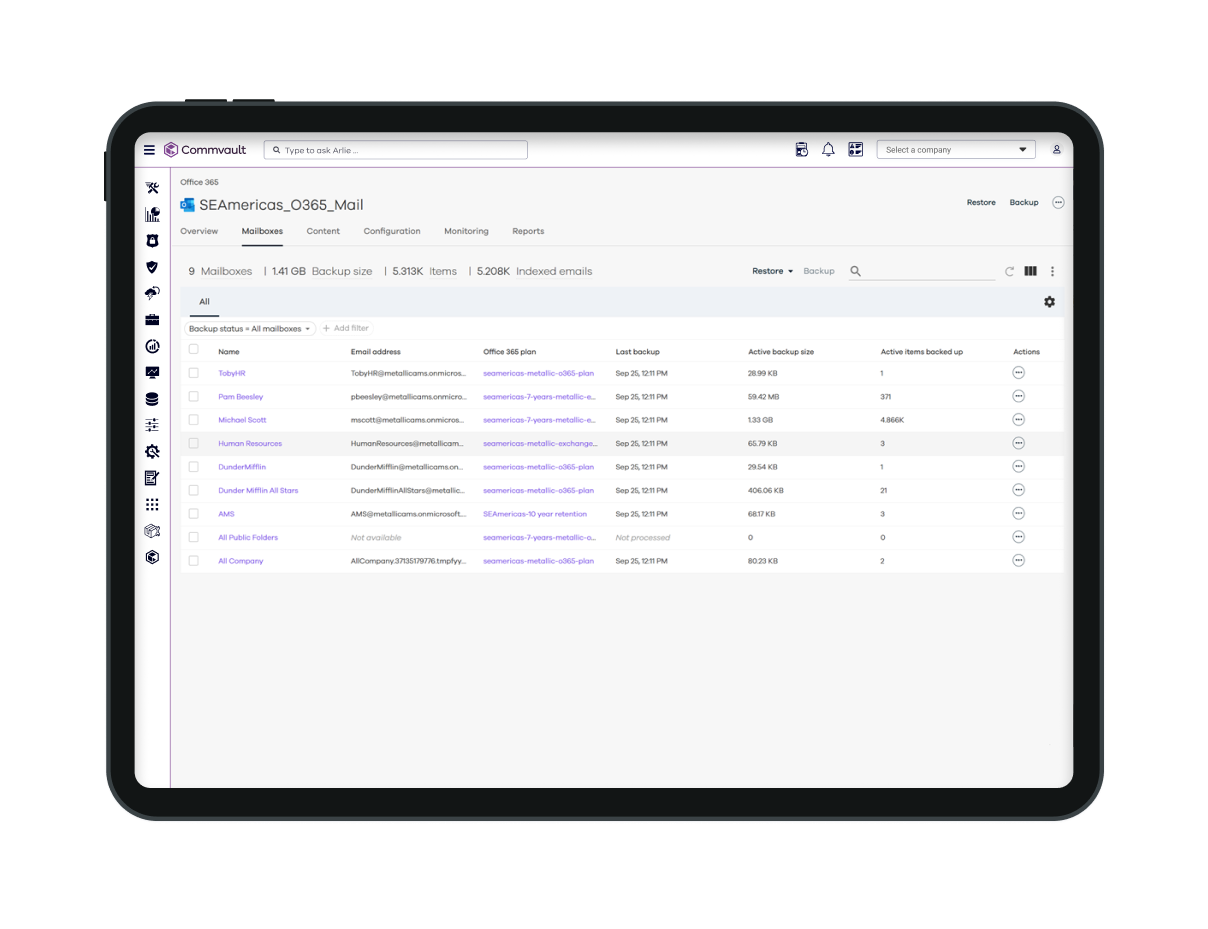1208x929 pixels.
Task: Open actions menu for Michael Scott row
Action: point(1018,420)
